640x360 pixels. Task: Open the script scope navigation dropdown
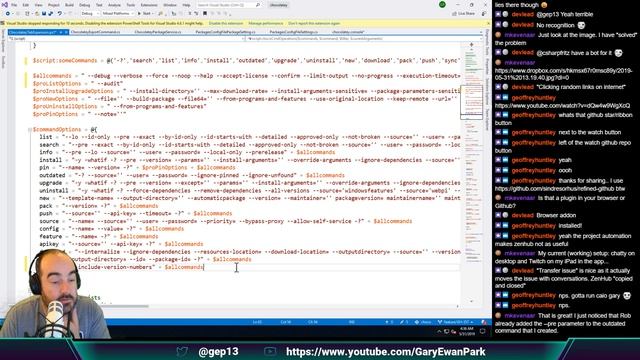(127, 39)
